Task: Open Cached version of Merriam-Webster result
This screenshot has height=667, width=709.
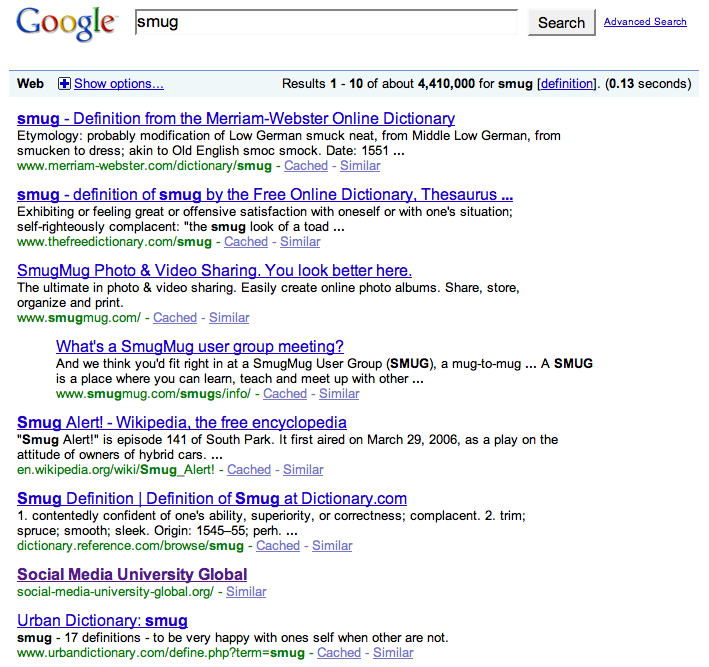Action: pyautogui.click(x=305, y=166)
